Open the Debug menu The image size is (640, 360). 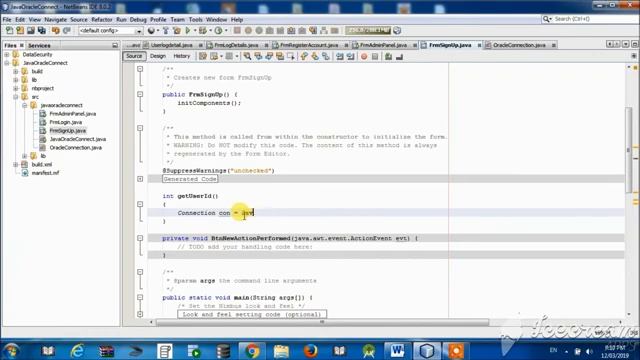coord(138,20)
